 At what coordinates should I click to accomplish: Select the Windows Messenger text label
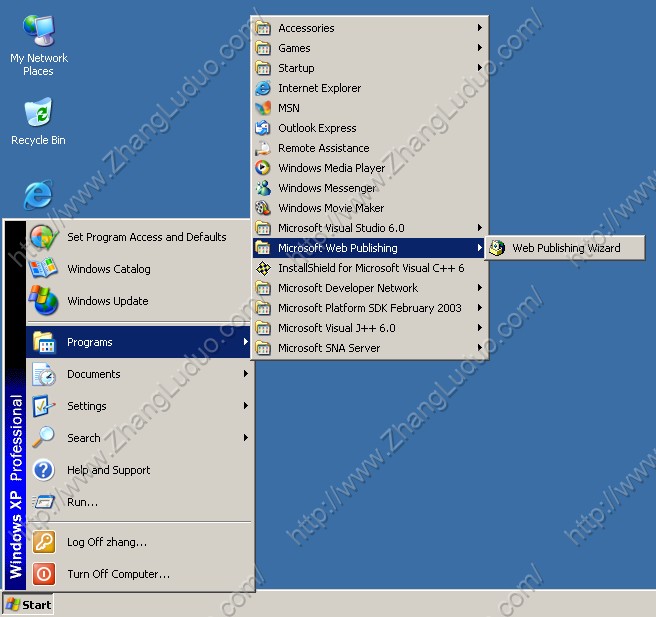[327, 188]
